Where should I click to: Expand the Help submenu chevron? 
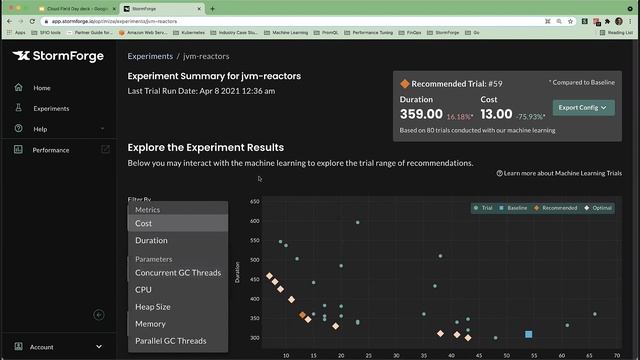pos(102,129)
